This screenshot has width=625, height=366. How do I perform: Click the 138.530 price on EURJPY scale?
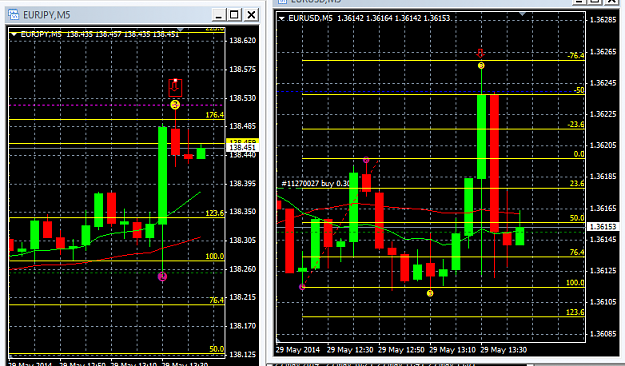click(242, 98)
